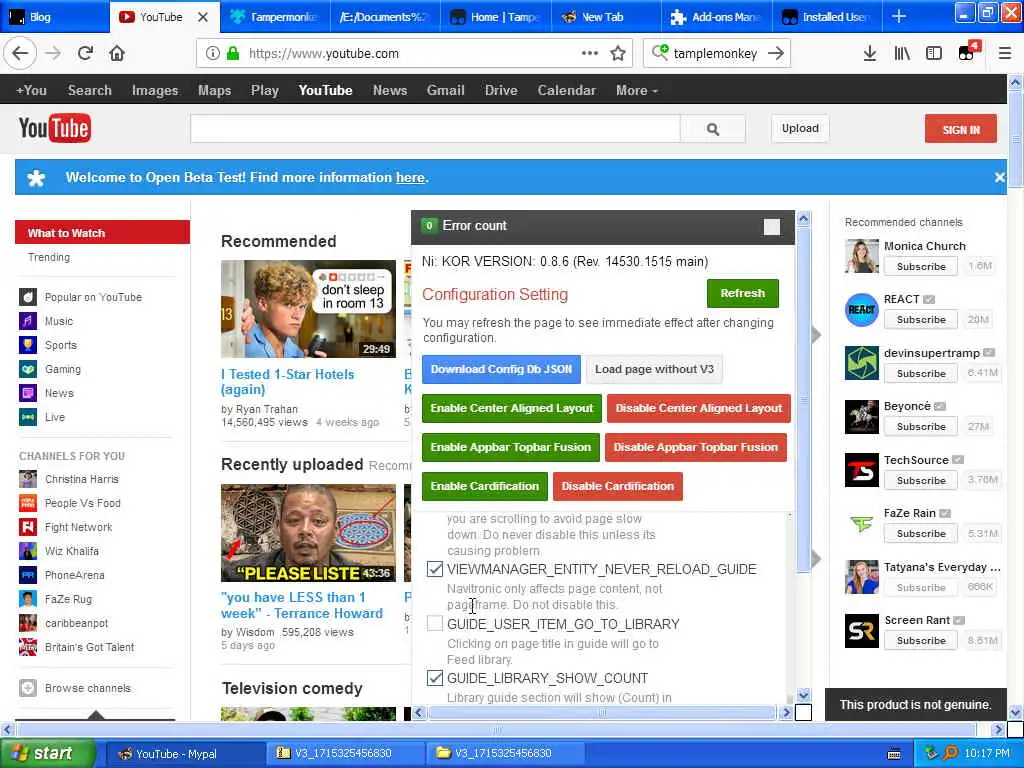Submit search with the search bar arrow
1024x768 pixels.
coord(776,53)
